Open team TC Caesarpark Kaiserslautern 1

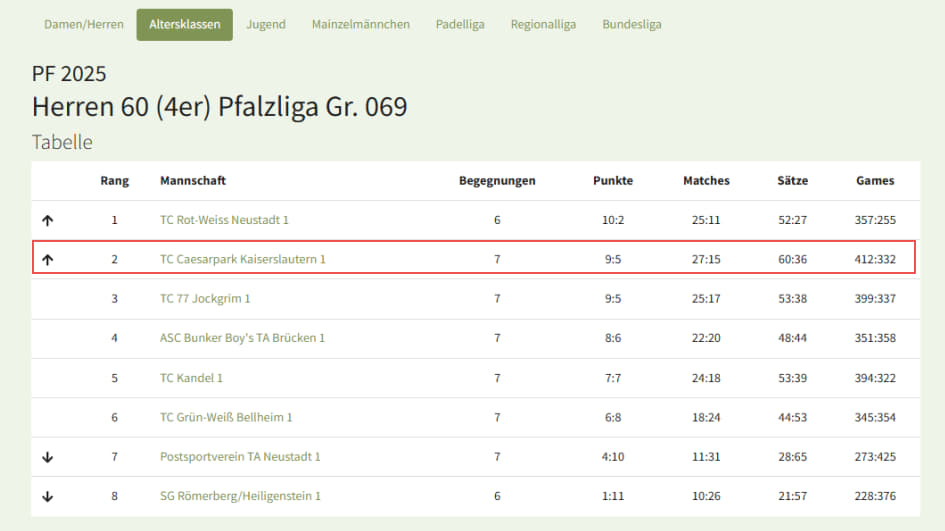coord(242,259)
